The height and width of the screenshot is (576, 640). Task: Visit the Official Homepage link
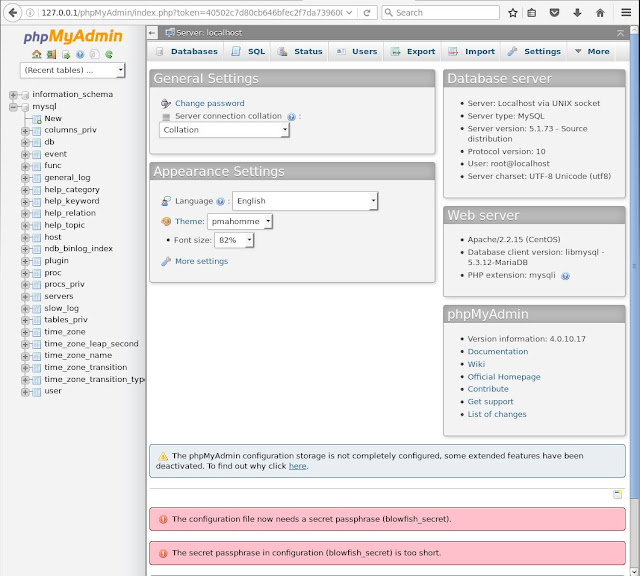[504, 377]
